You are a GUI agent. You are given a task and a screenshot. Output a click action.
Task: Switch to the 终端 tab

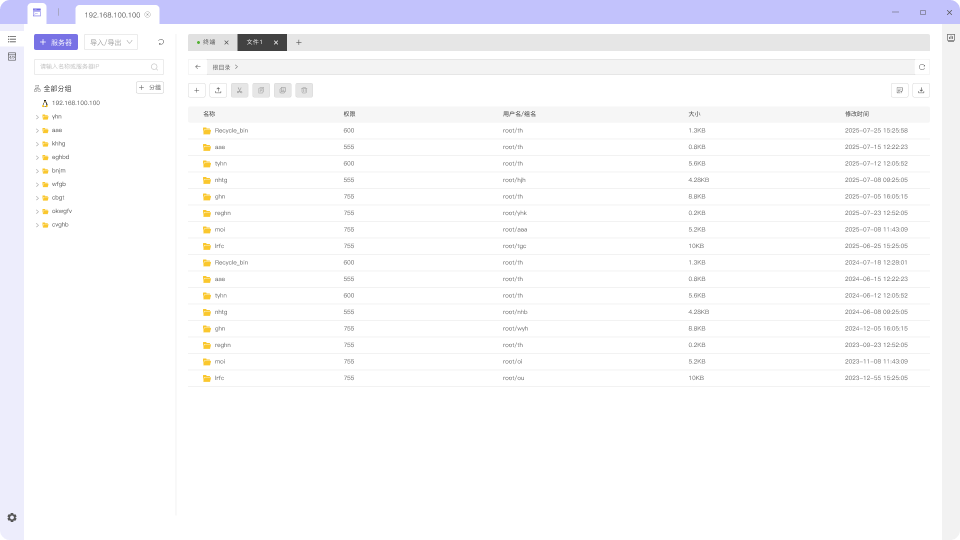208,42
